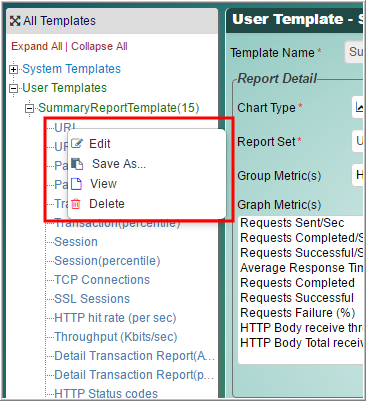Open the HTTP Status codes template
Screen dimensions: 366x401
click(x=106, y=394)
